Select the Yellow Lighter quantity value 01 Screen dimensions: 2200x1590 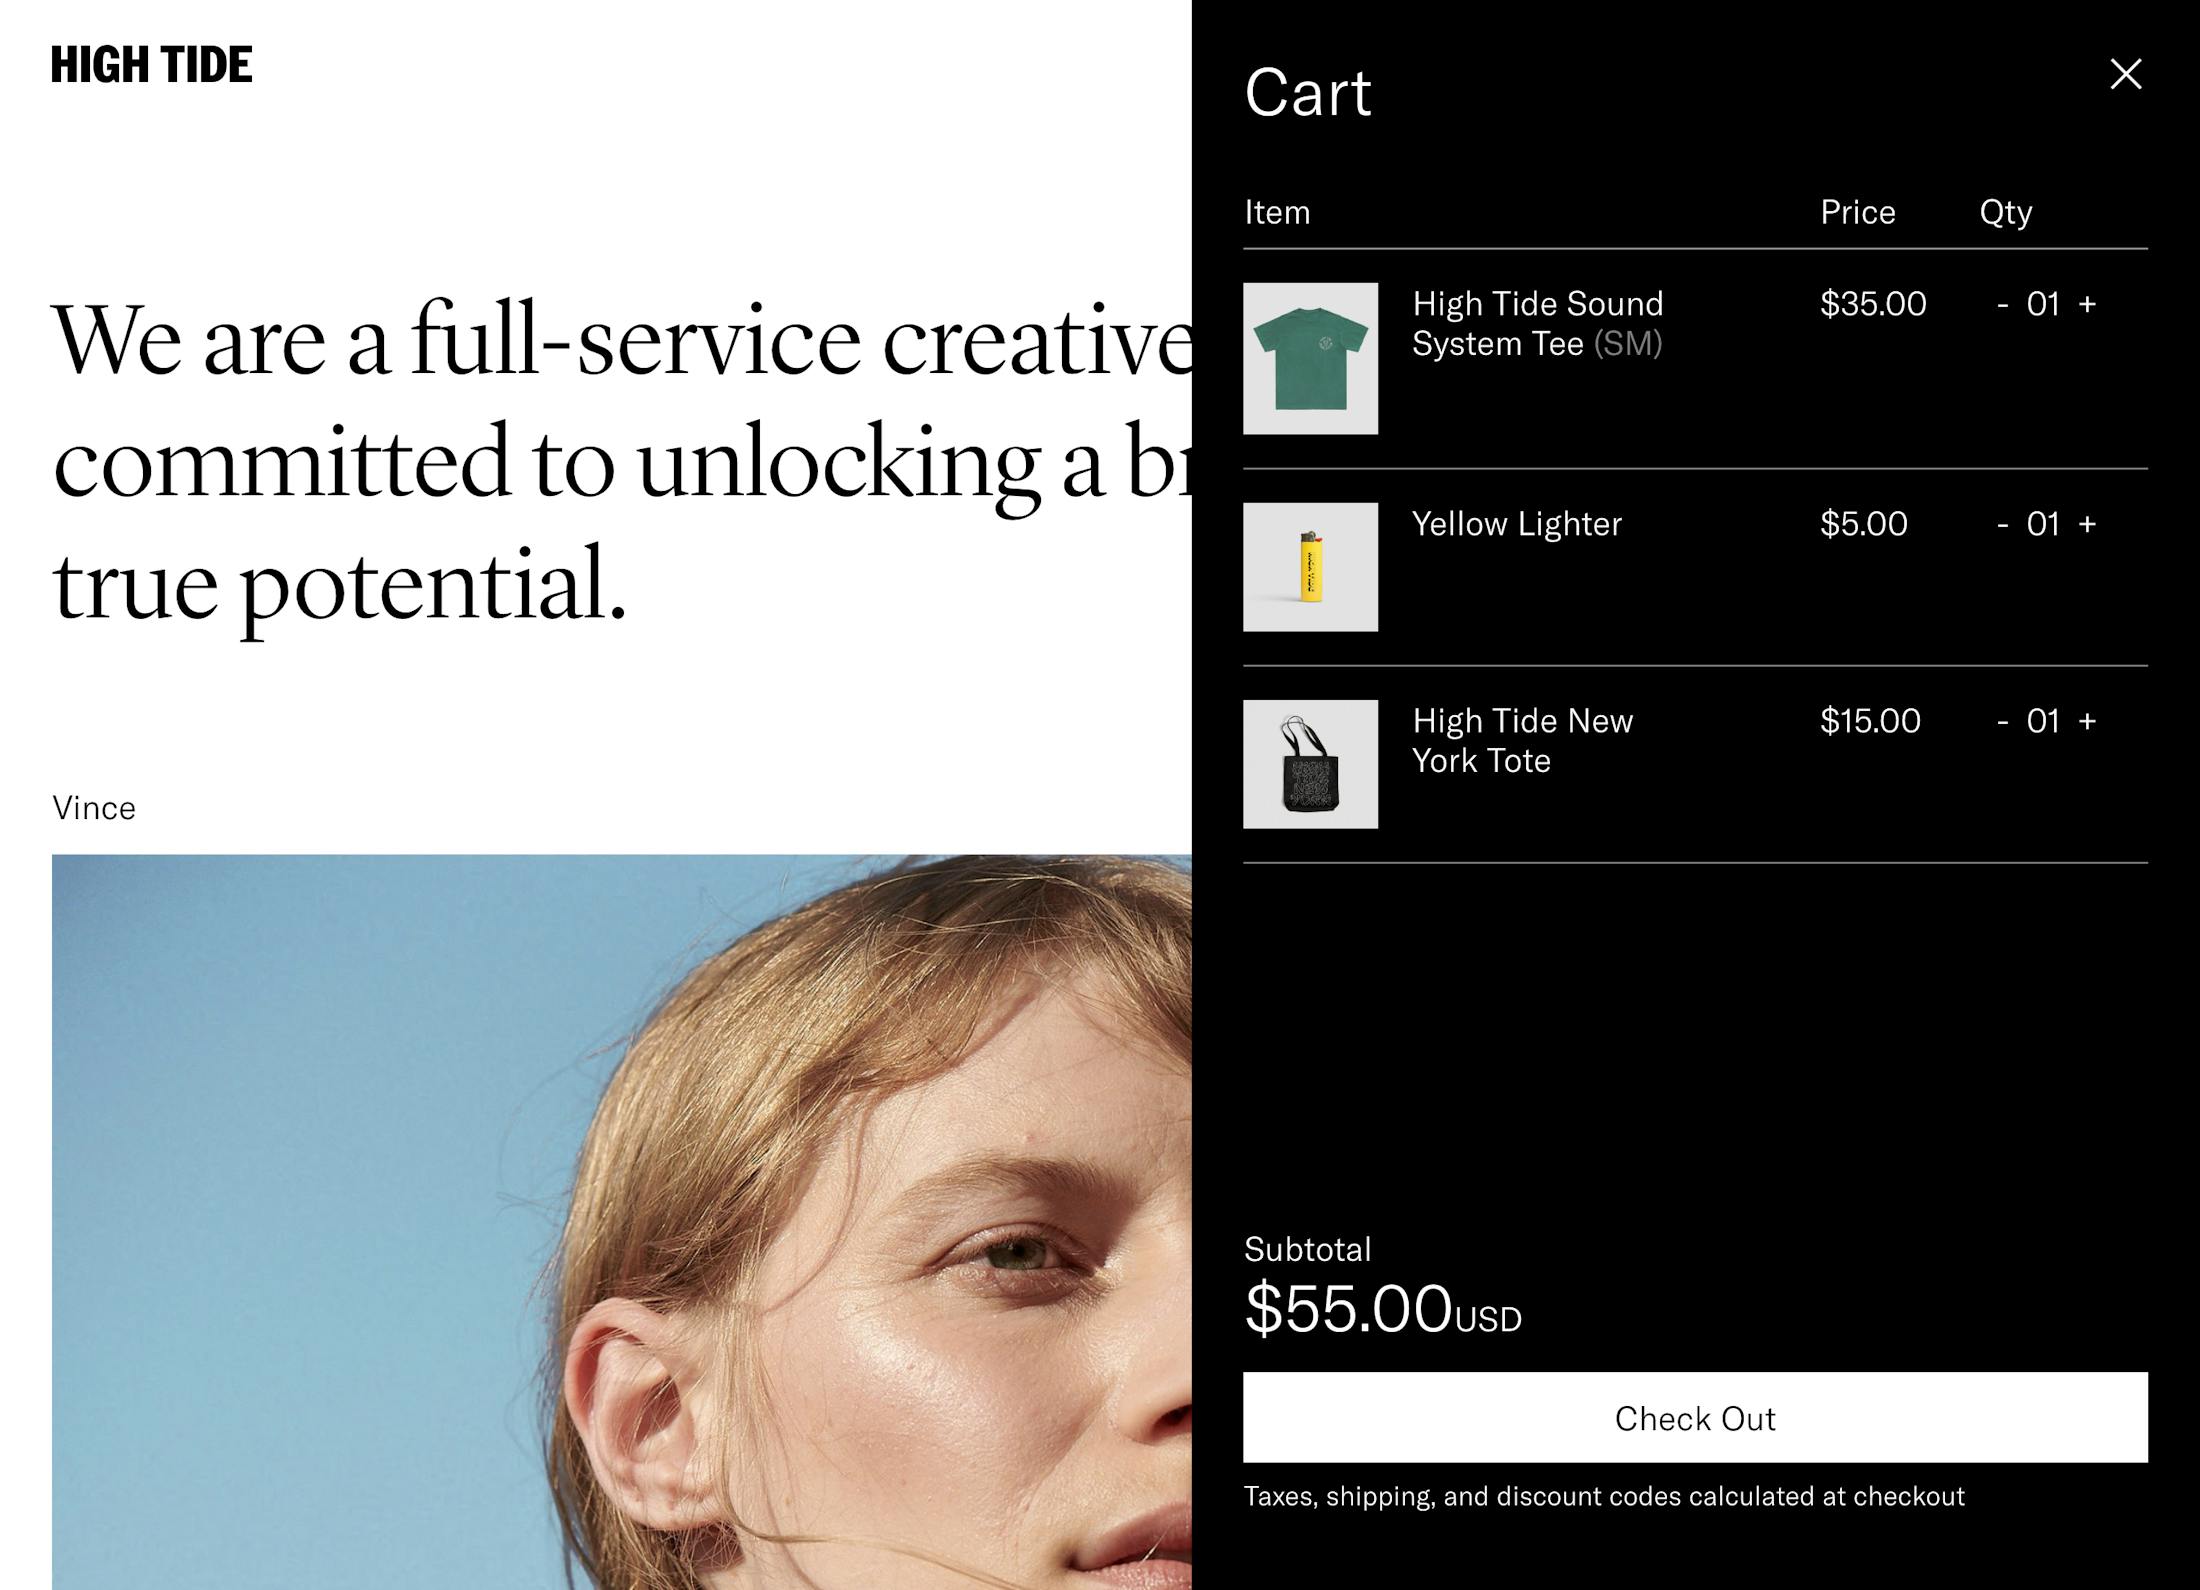[x=2043, y=524]
